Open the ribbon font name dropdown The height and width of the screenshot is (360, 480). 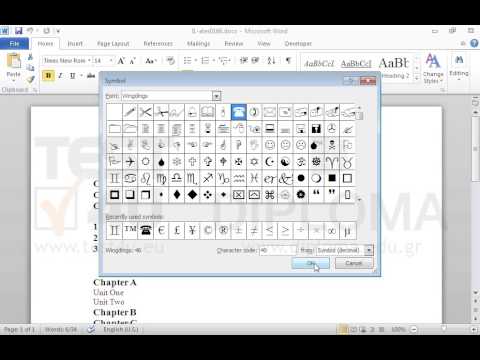pos(89,61)
